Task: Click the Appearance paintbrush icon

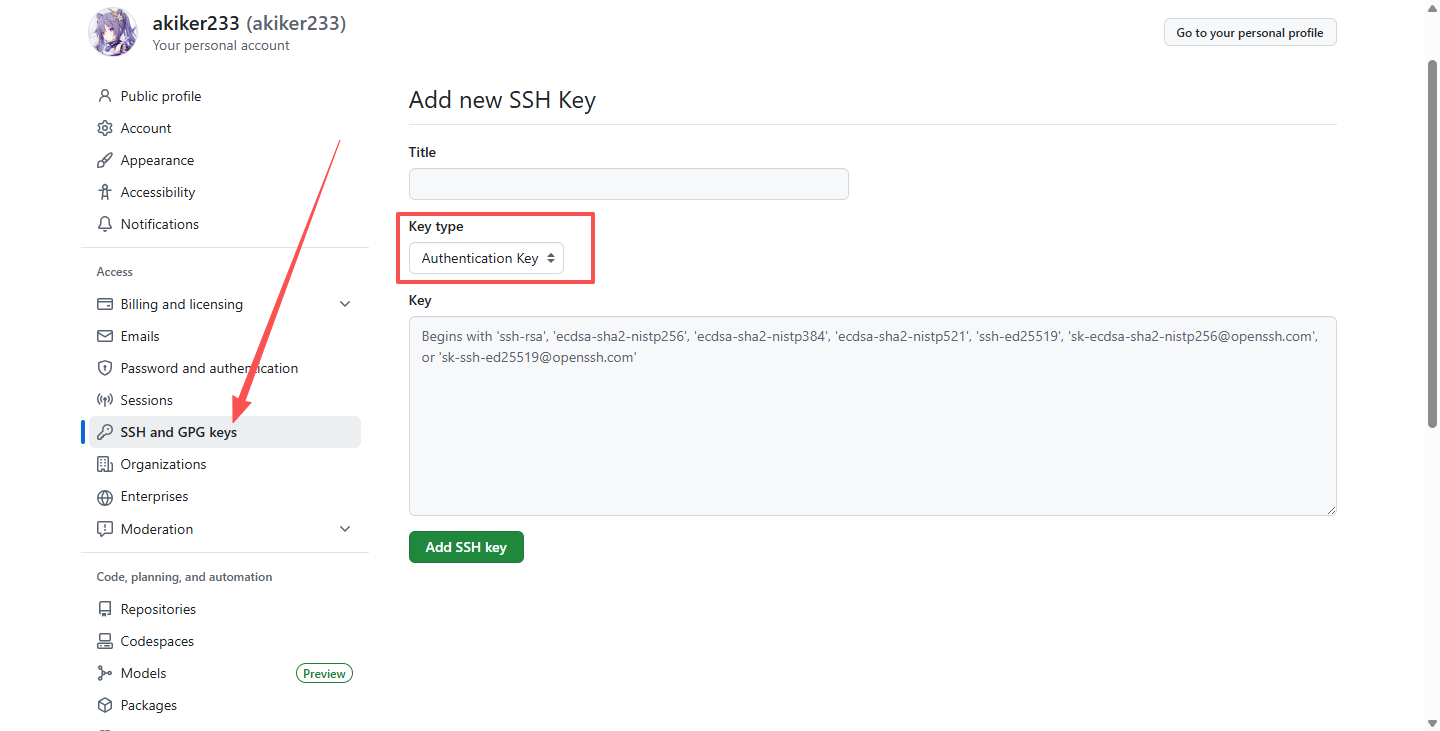Action: (104, 160)
